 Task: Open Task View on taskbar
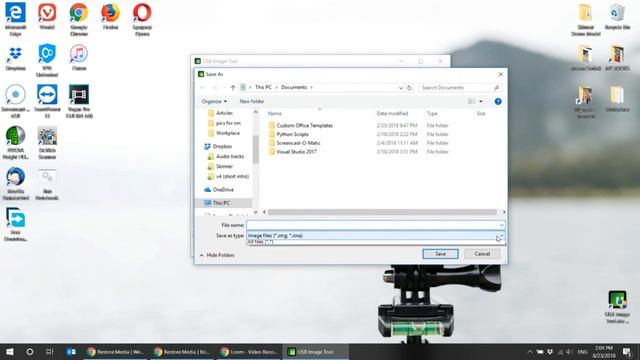[x=50, y=351]
